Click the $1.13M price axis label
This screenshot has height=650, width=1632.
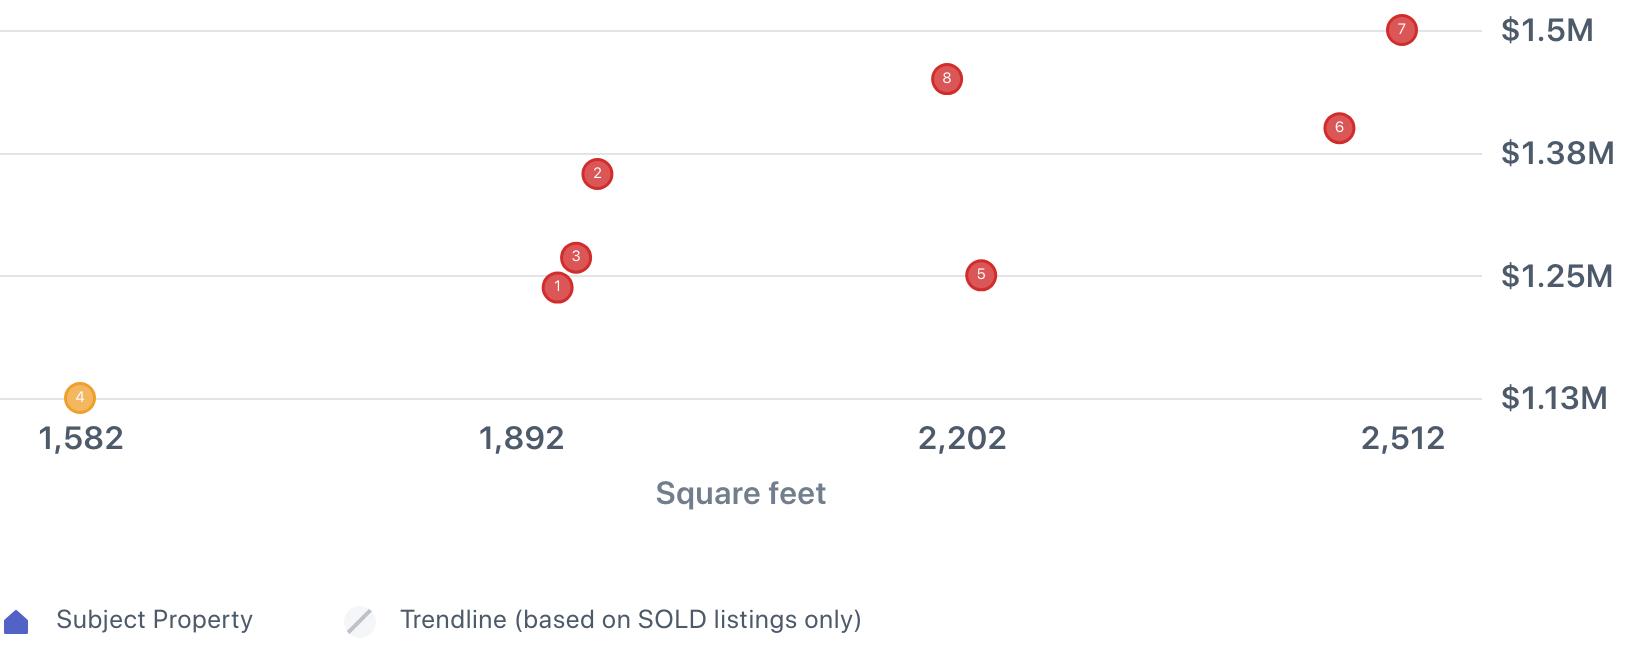click(1554, 398)
